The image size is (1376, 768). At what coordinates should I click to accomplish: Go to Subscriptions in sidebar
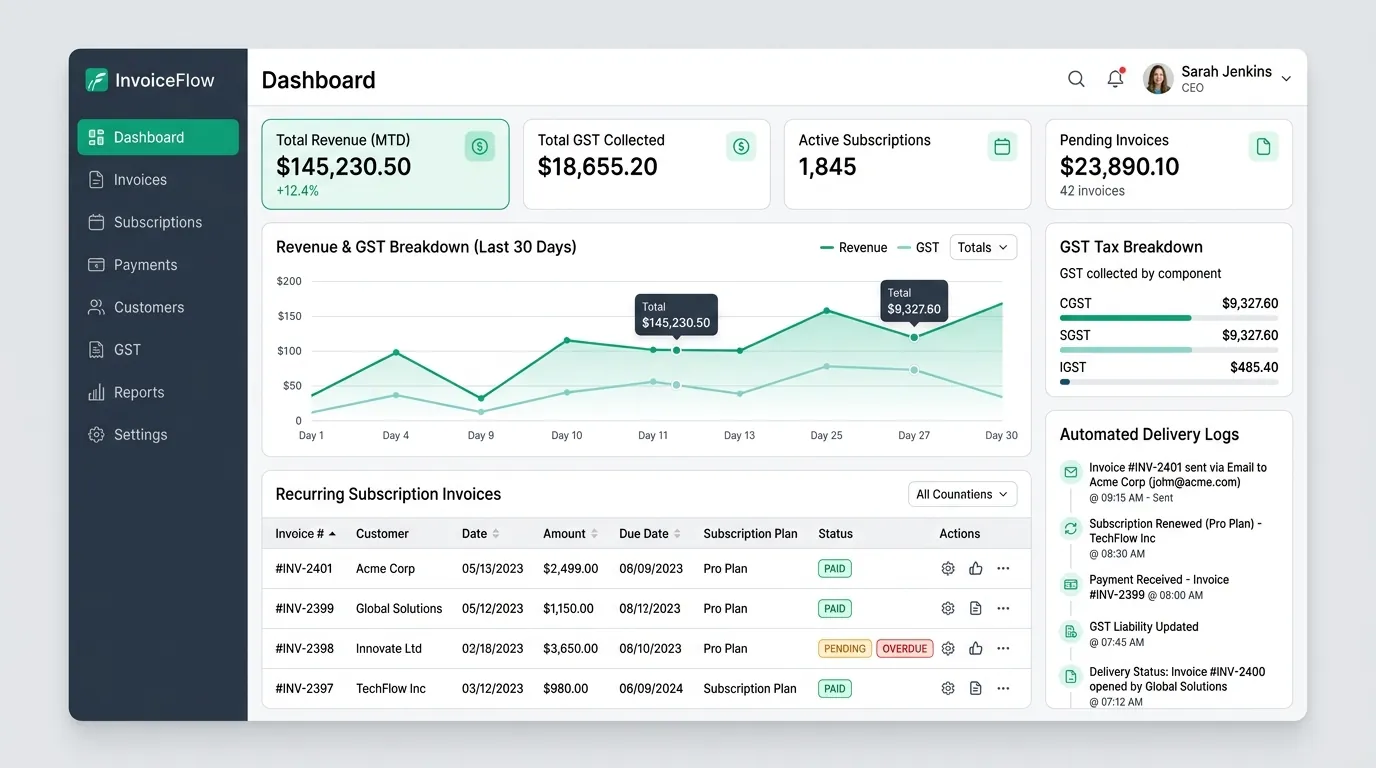tap(158, 222)
